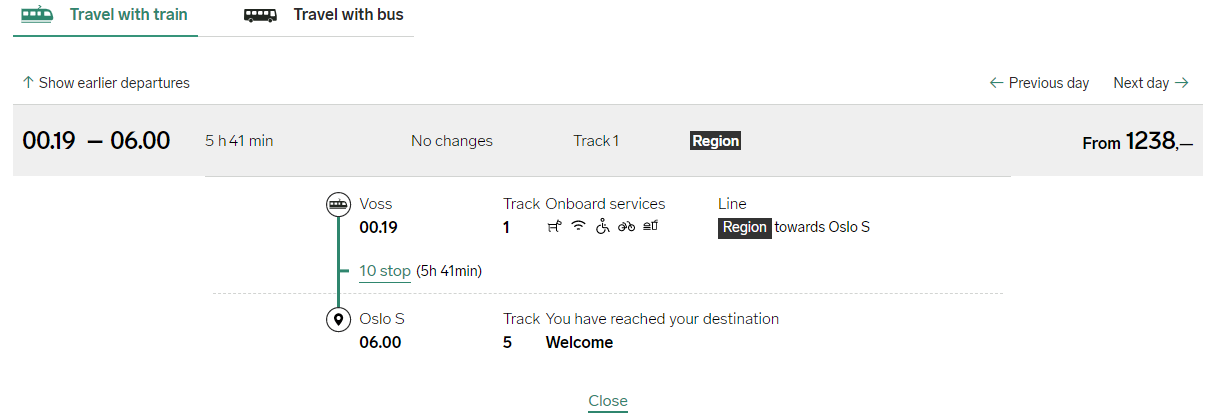
Task: Click the Region label towards Oslo S
Action: pos(745,227)
